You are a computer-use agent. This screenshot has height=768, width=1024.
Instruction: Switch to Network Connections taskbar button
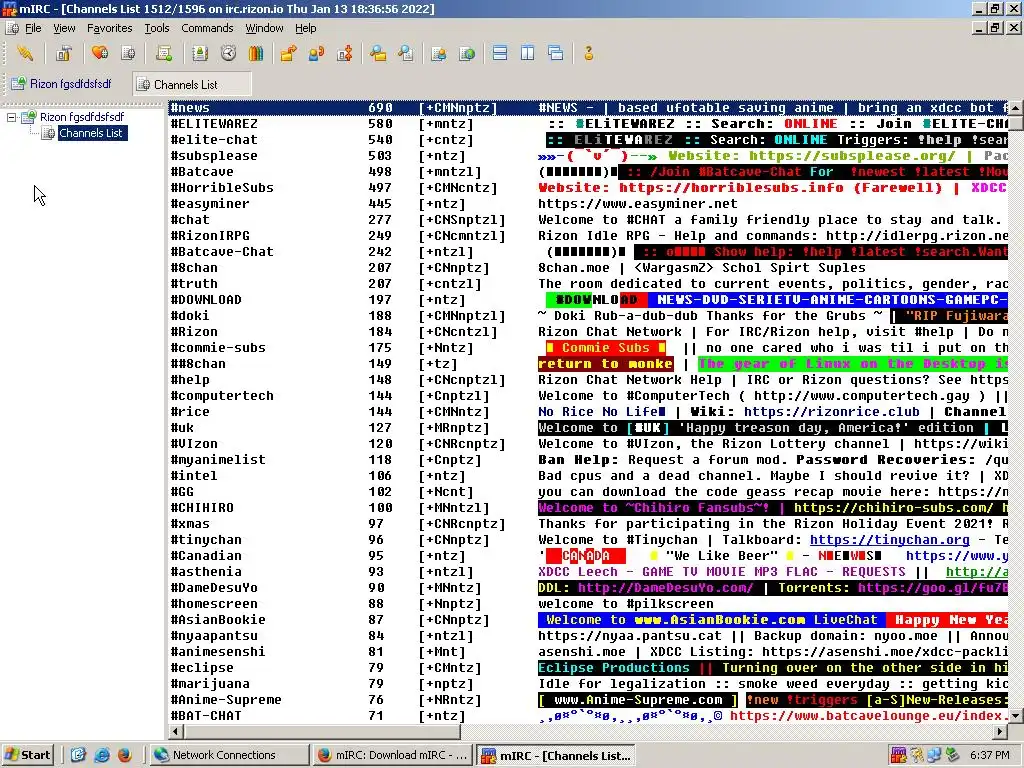(x=229, y=755)
